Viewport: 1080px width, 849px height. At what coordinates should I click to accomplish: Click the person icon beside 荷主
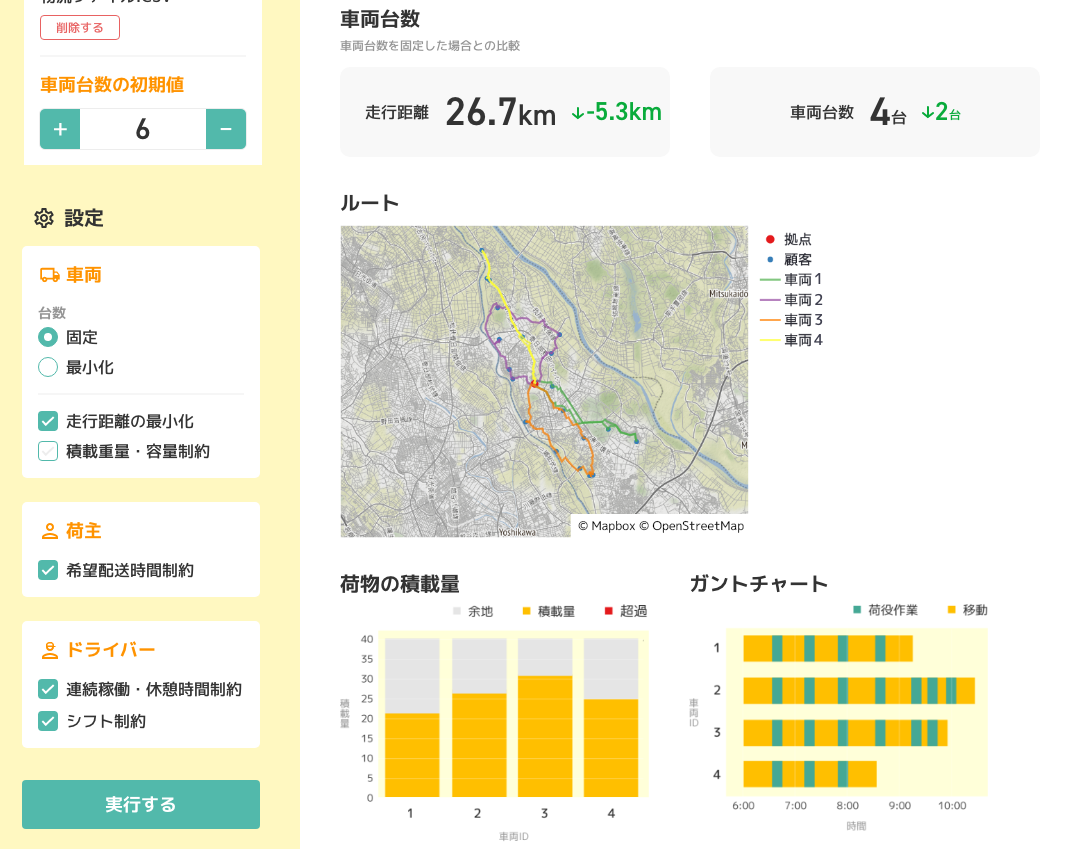(50, 531)
